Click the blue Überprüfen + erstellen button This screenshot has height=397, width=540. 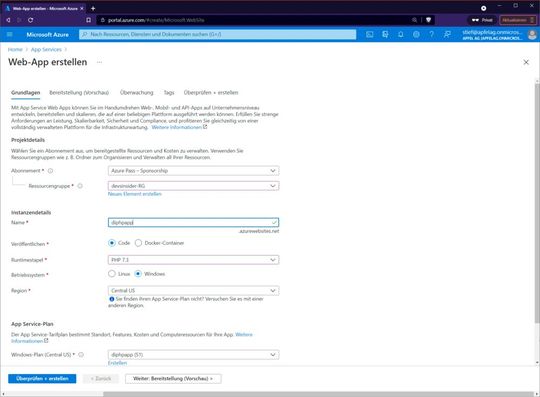pos(42,379)
